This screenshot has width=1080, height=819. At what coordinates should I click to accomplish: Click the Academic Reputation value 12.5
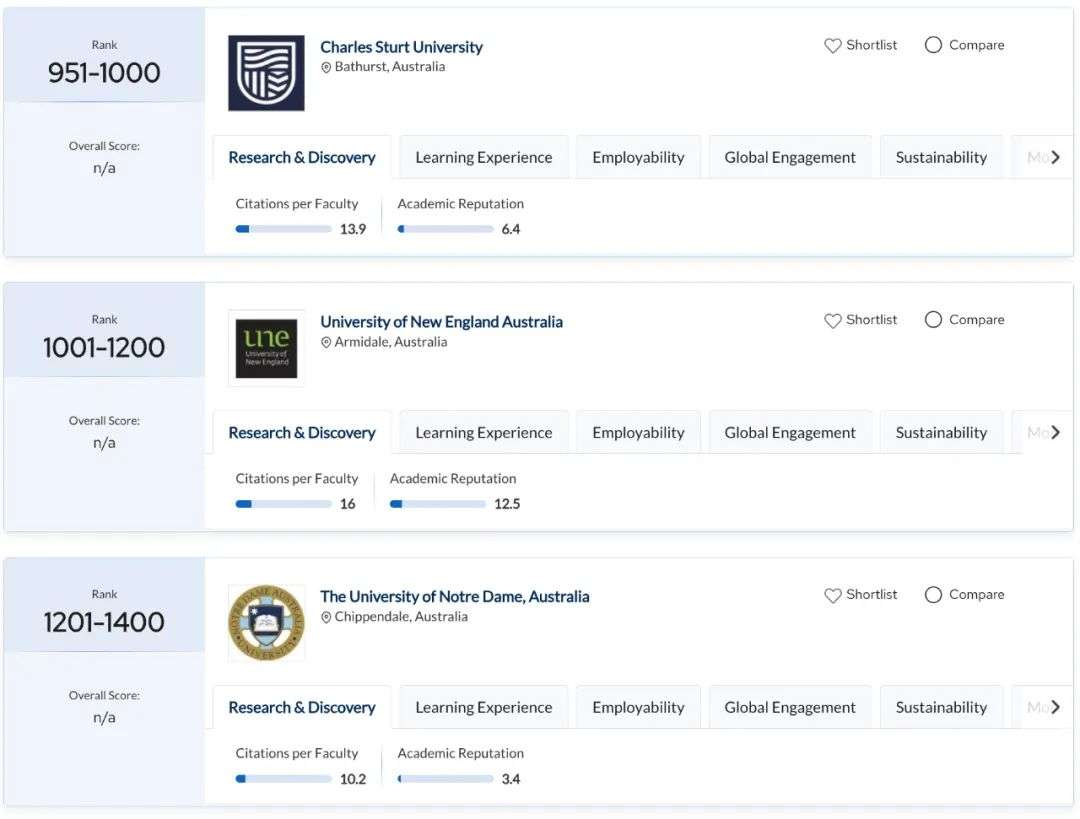pos(507,504)
